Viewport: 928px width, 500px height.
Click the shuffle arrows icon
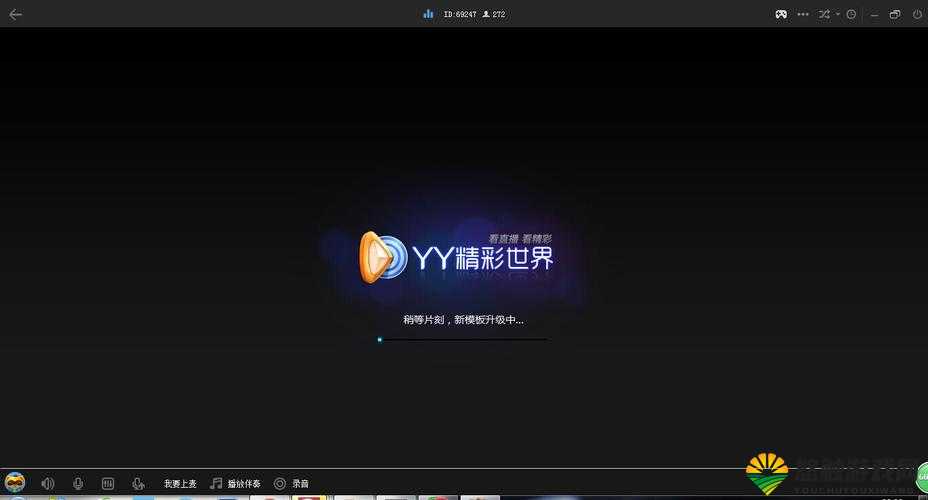tap(824, 14)
